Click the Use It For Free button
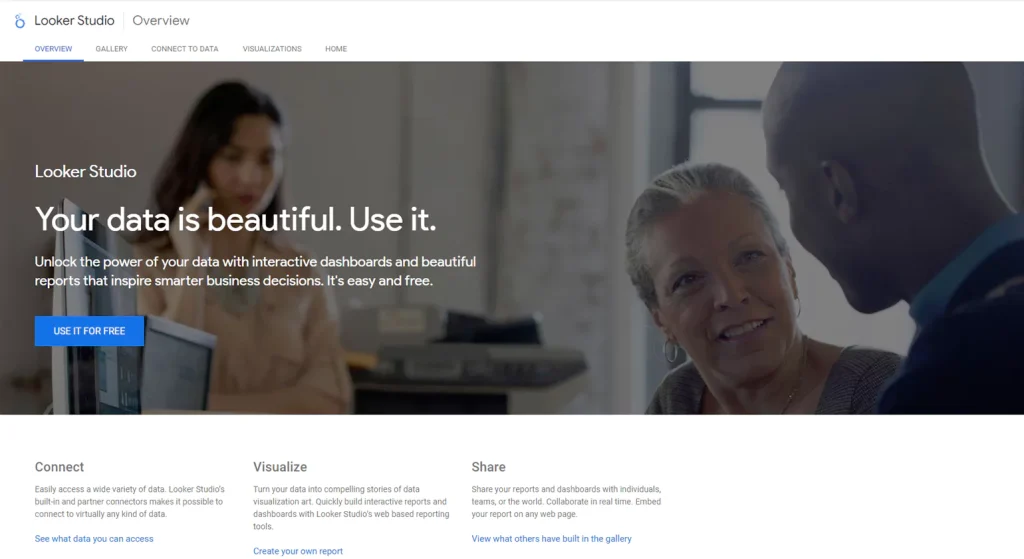This screenshot has width=1024, height=559. click(89, 331)
